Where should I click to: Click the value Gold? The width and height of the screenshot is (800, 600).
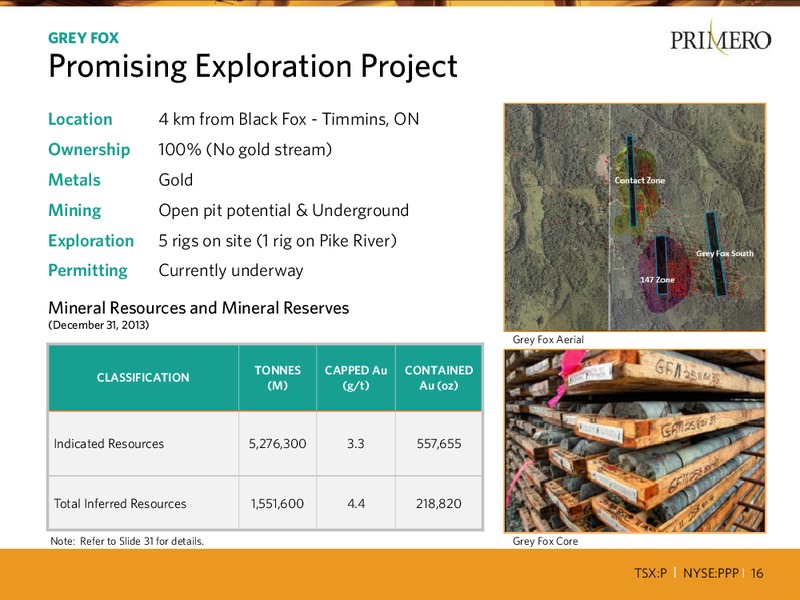(176, 180)
